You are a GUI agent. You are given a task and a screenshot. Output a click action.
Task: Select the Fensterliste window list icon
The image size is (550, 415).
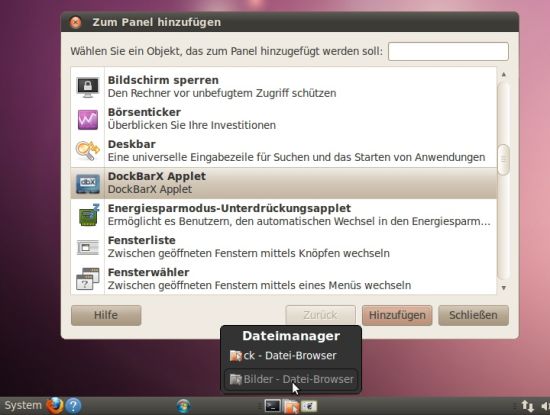[x=88, y=247]
